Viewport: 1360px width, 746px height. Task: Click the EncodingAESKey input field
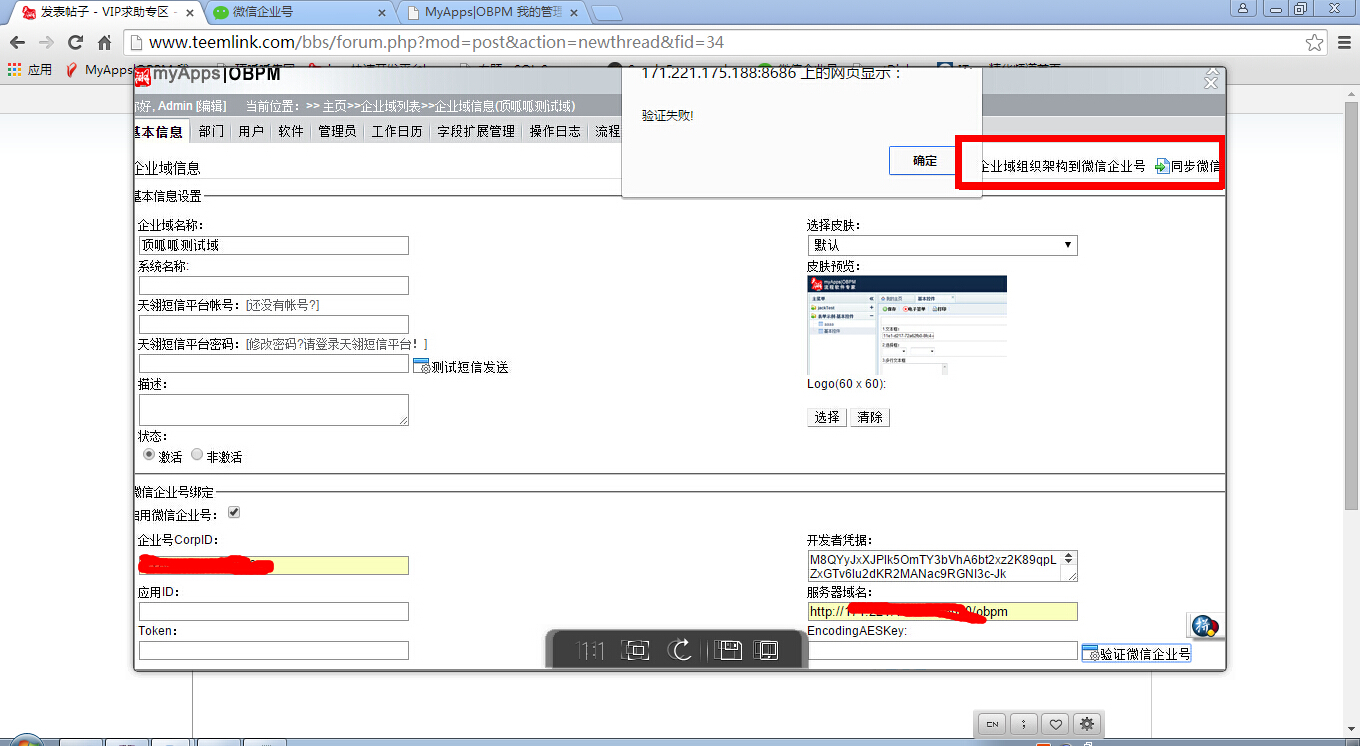942,650
